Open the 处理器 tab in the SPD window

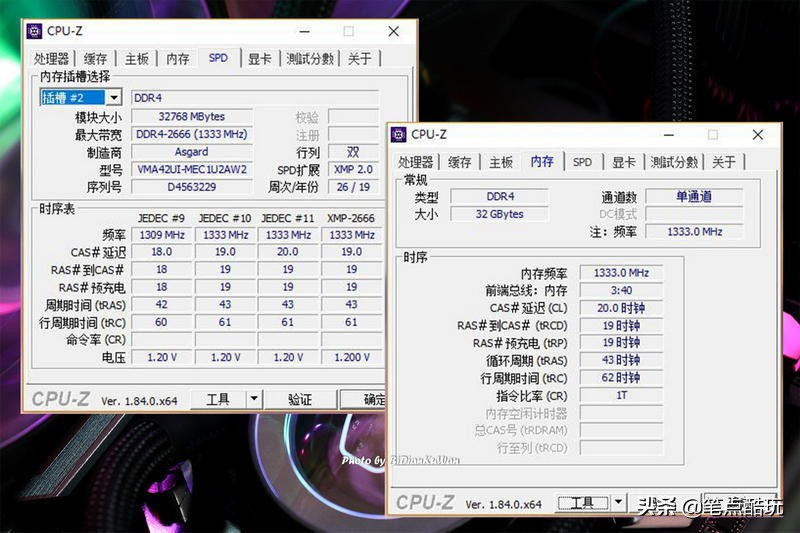coord(52,59)
